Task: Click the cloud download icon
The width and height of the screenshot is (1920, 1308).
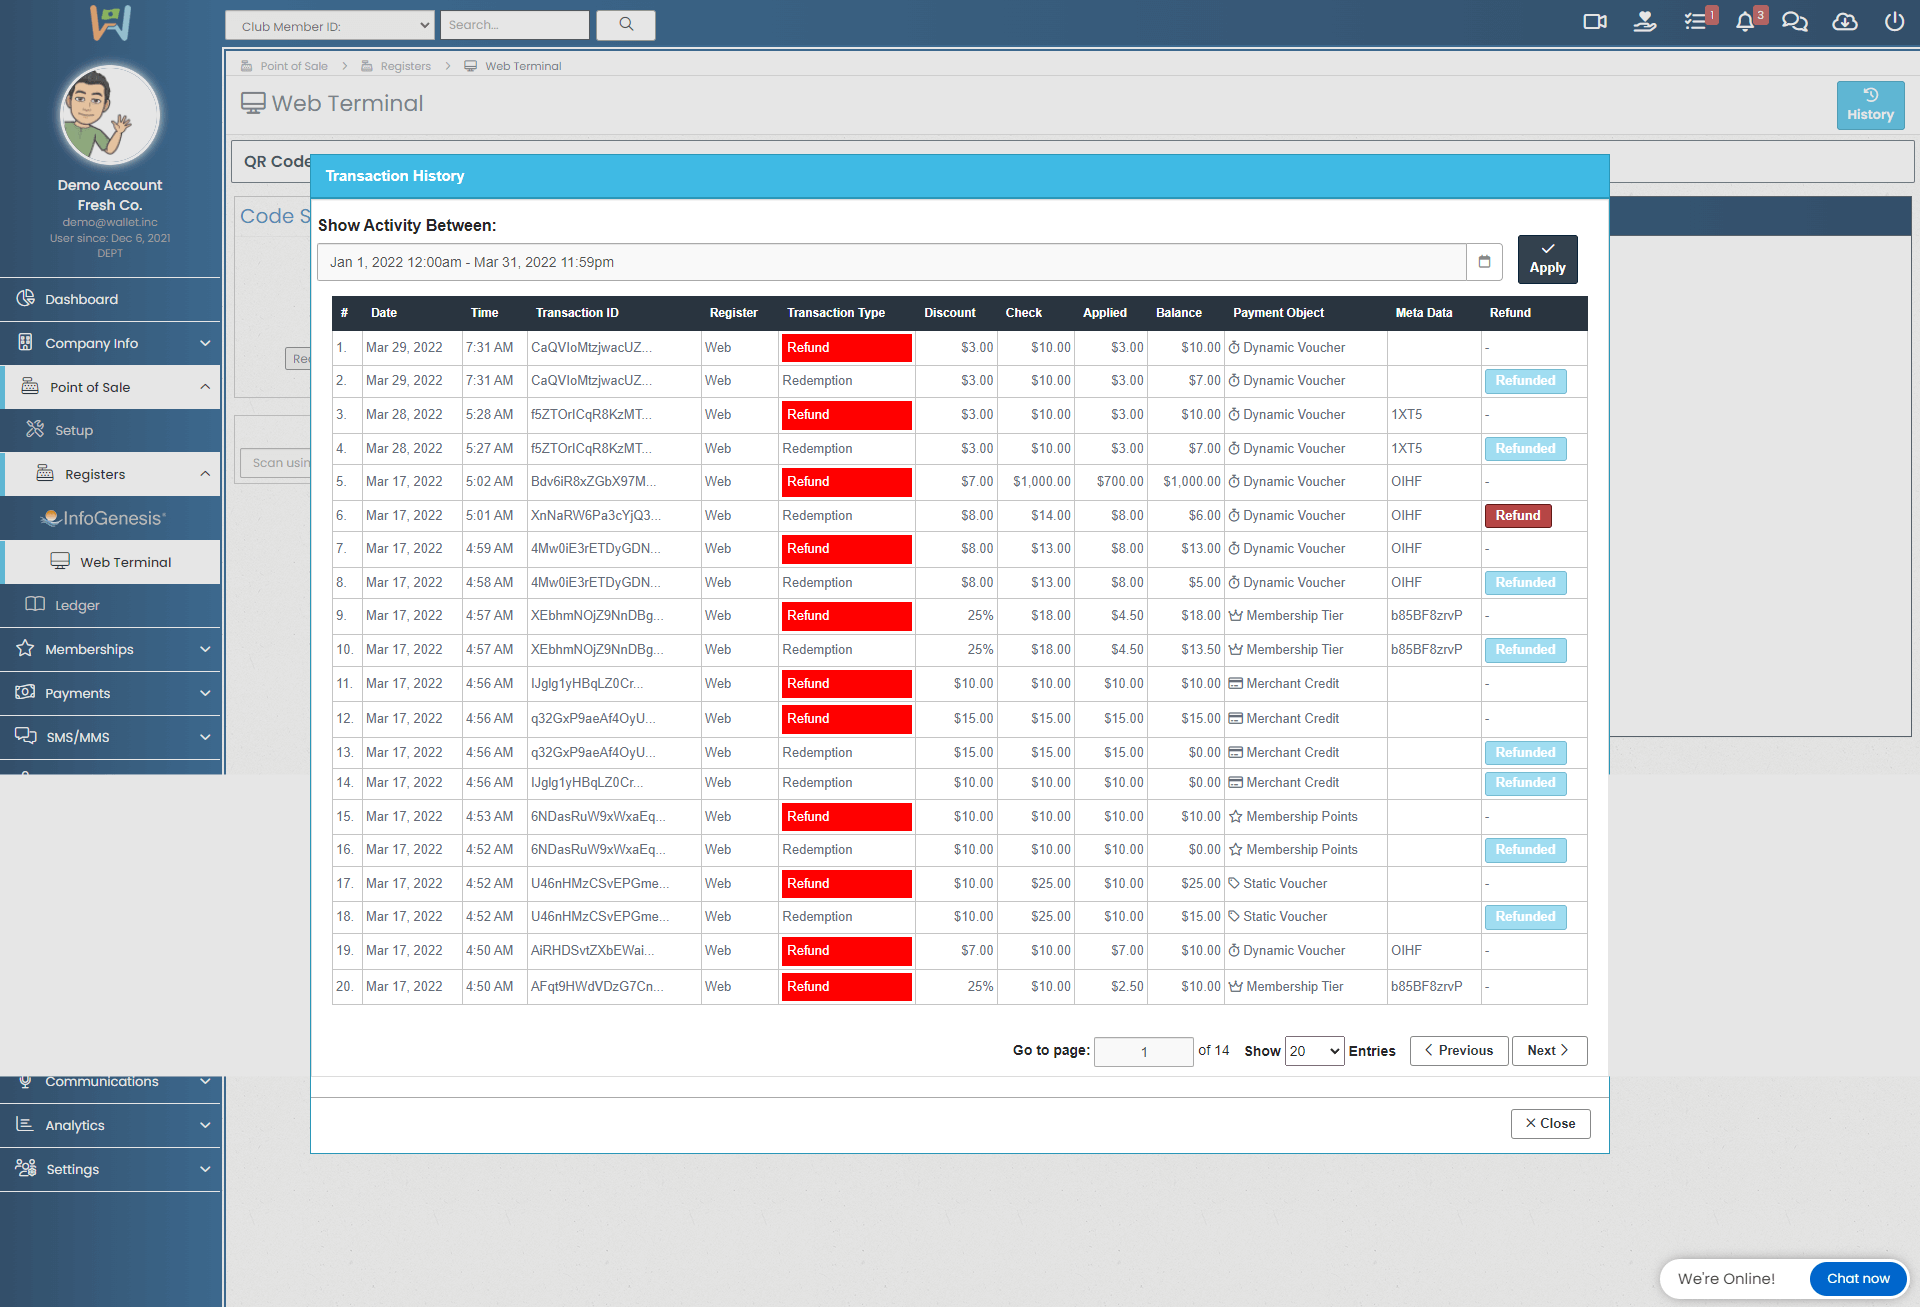Action: click(x=1844, y=22)
